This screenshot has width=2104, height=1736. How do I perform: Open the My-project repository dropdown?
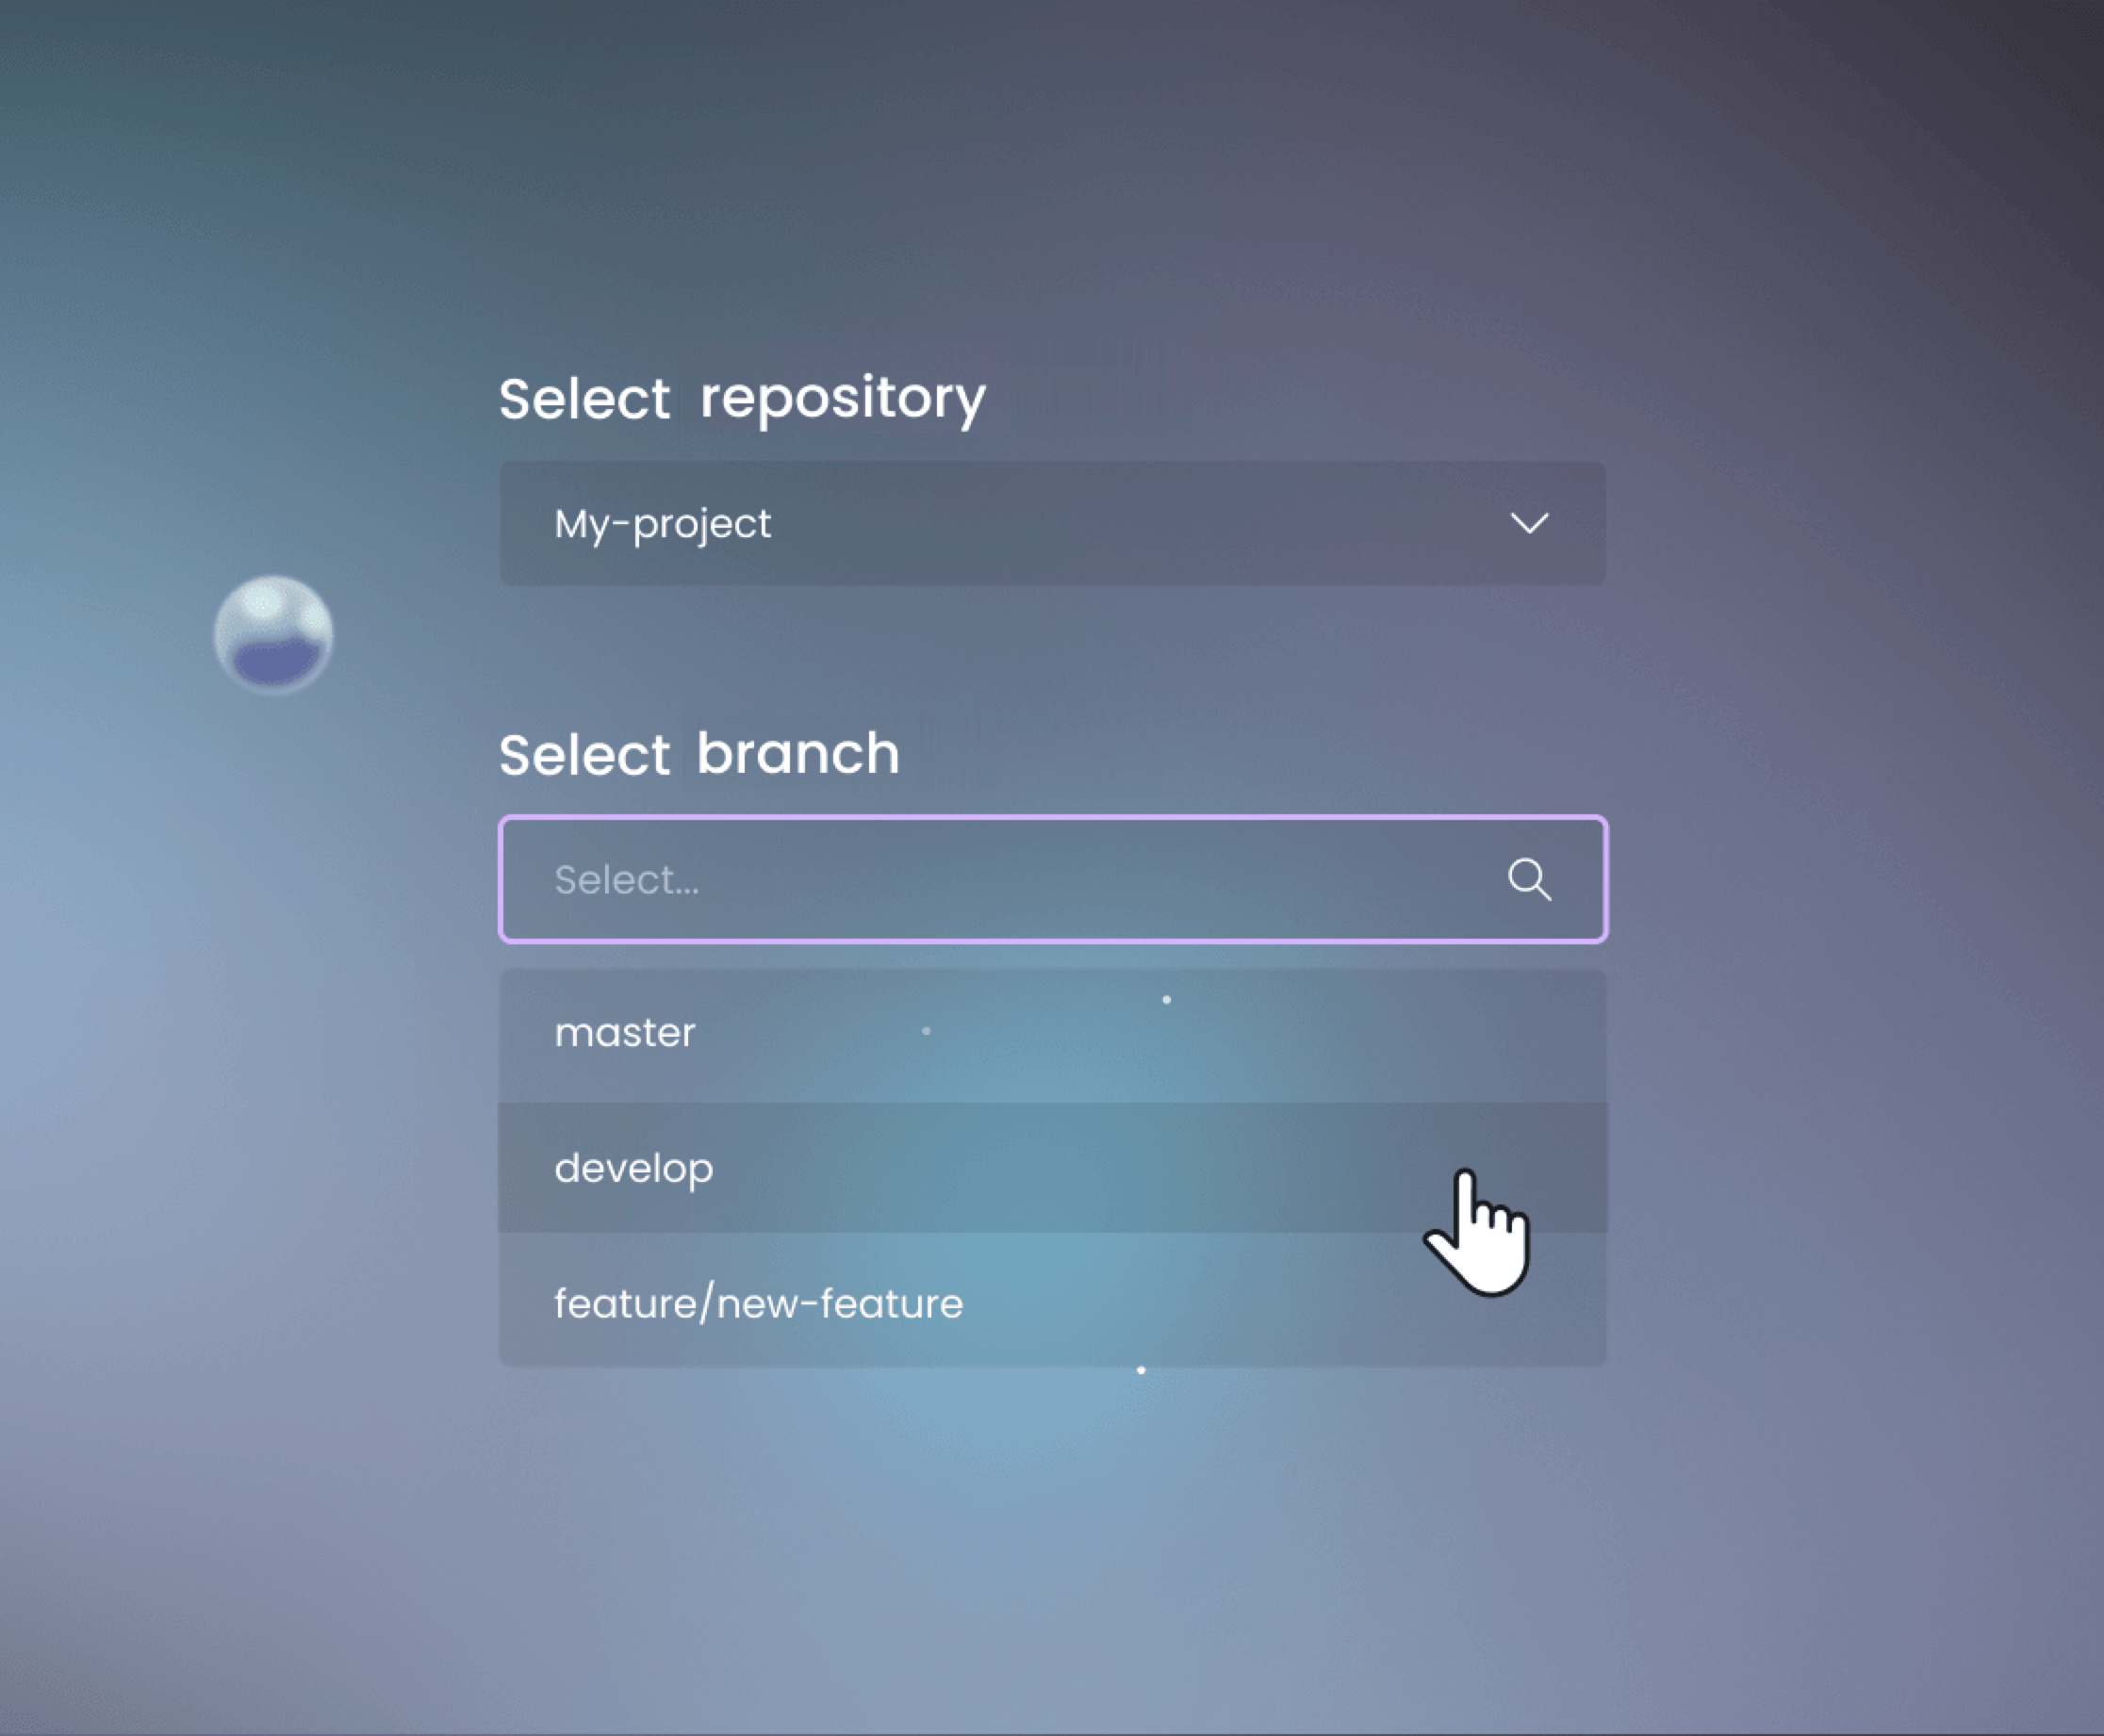tap(1052, 523)
